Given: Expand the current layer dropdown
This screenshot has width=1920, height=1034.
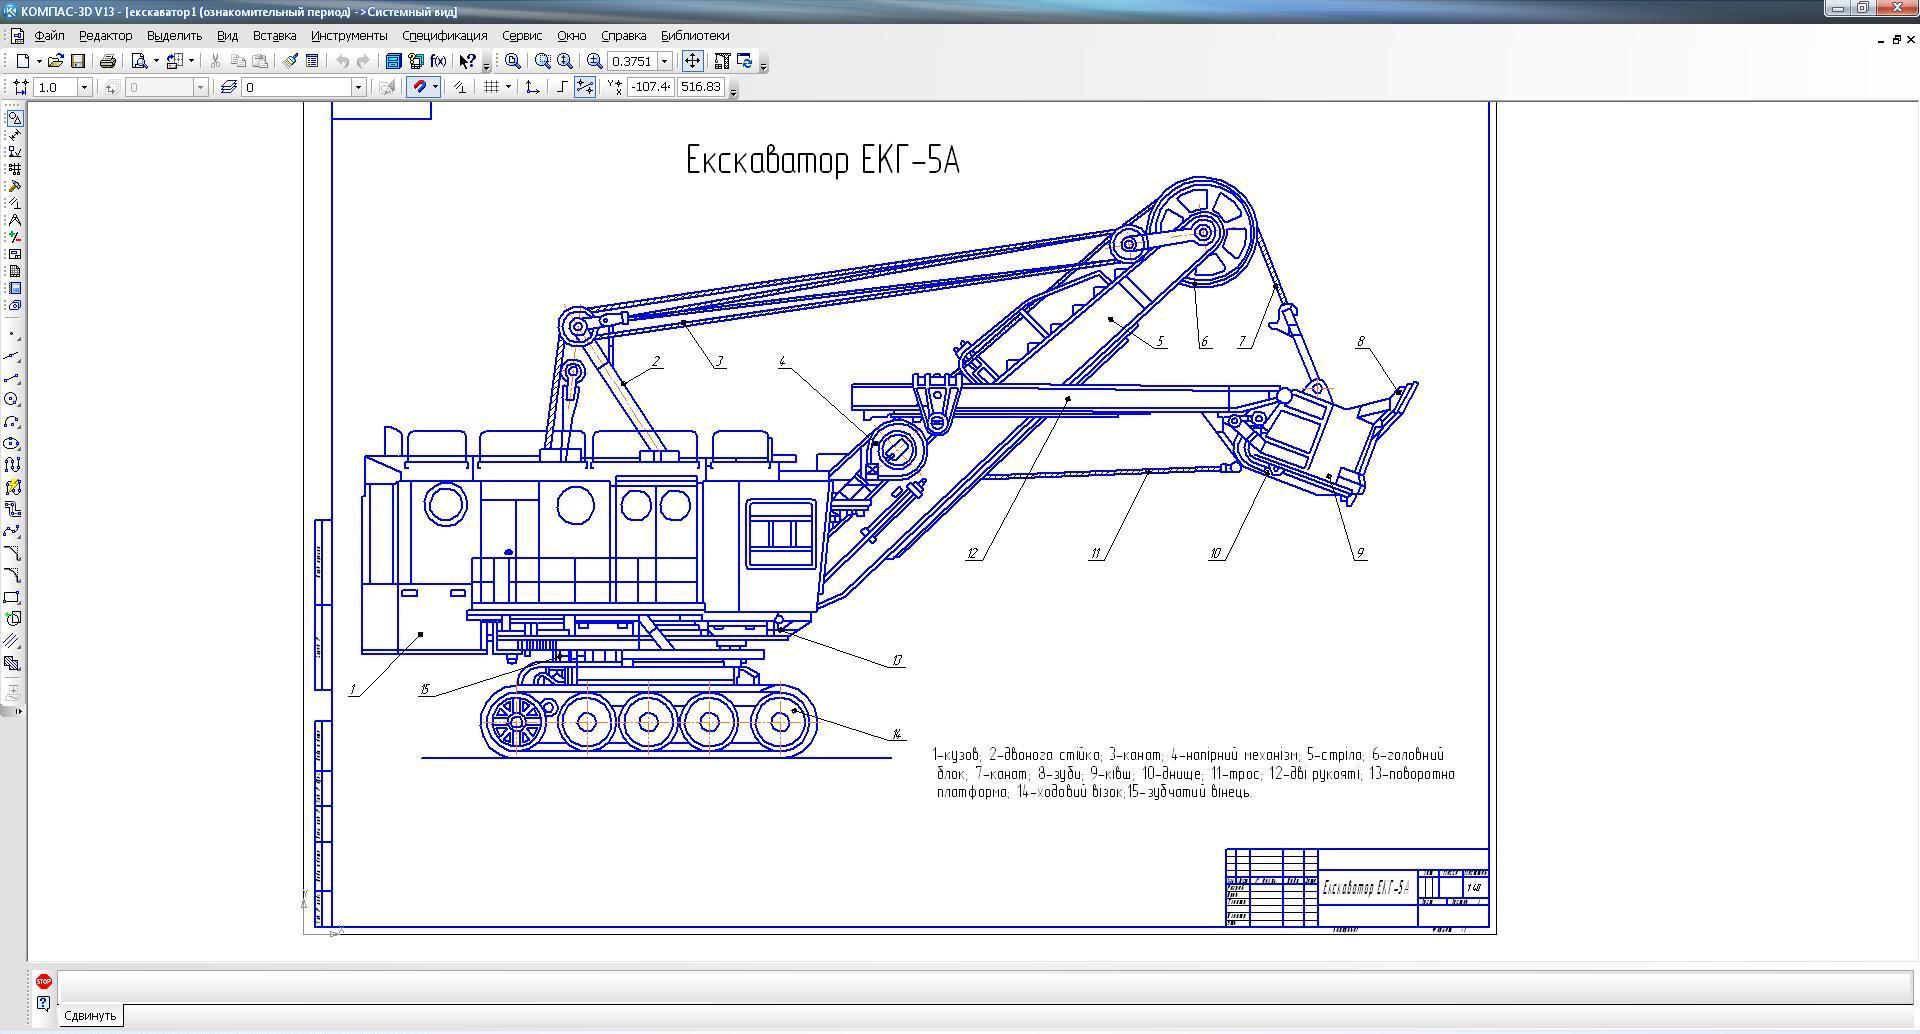Looking at the screenshot, I should (x=358, y=87).
